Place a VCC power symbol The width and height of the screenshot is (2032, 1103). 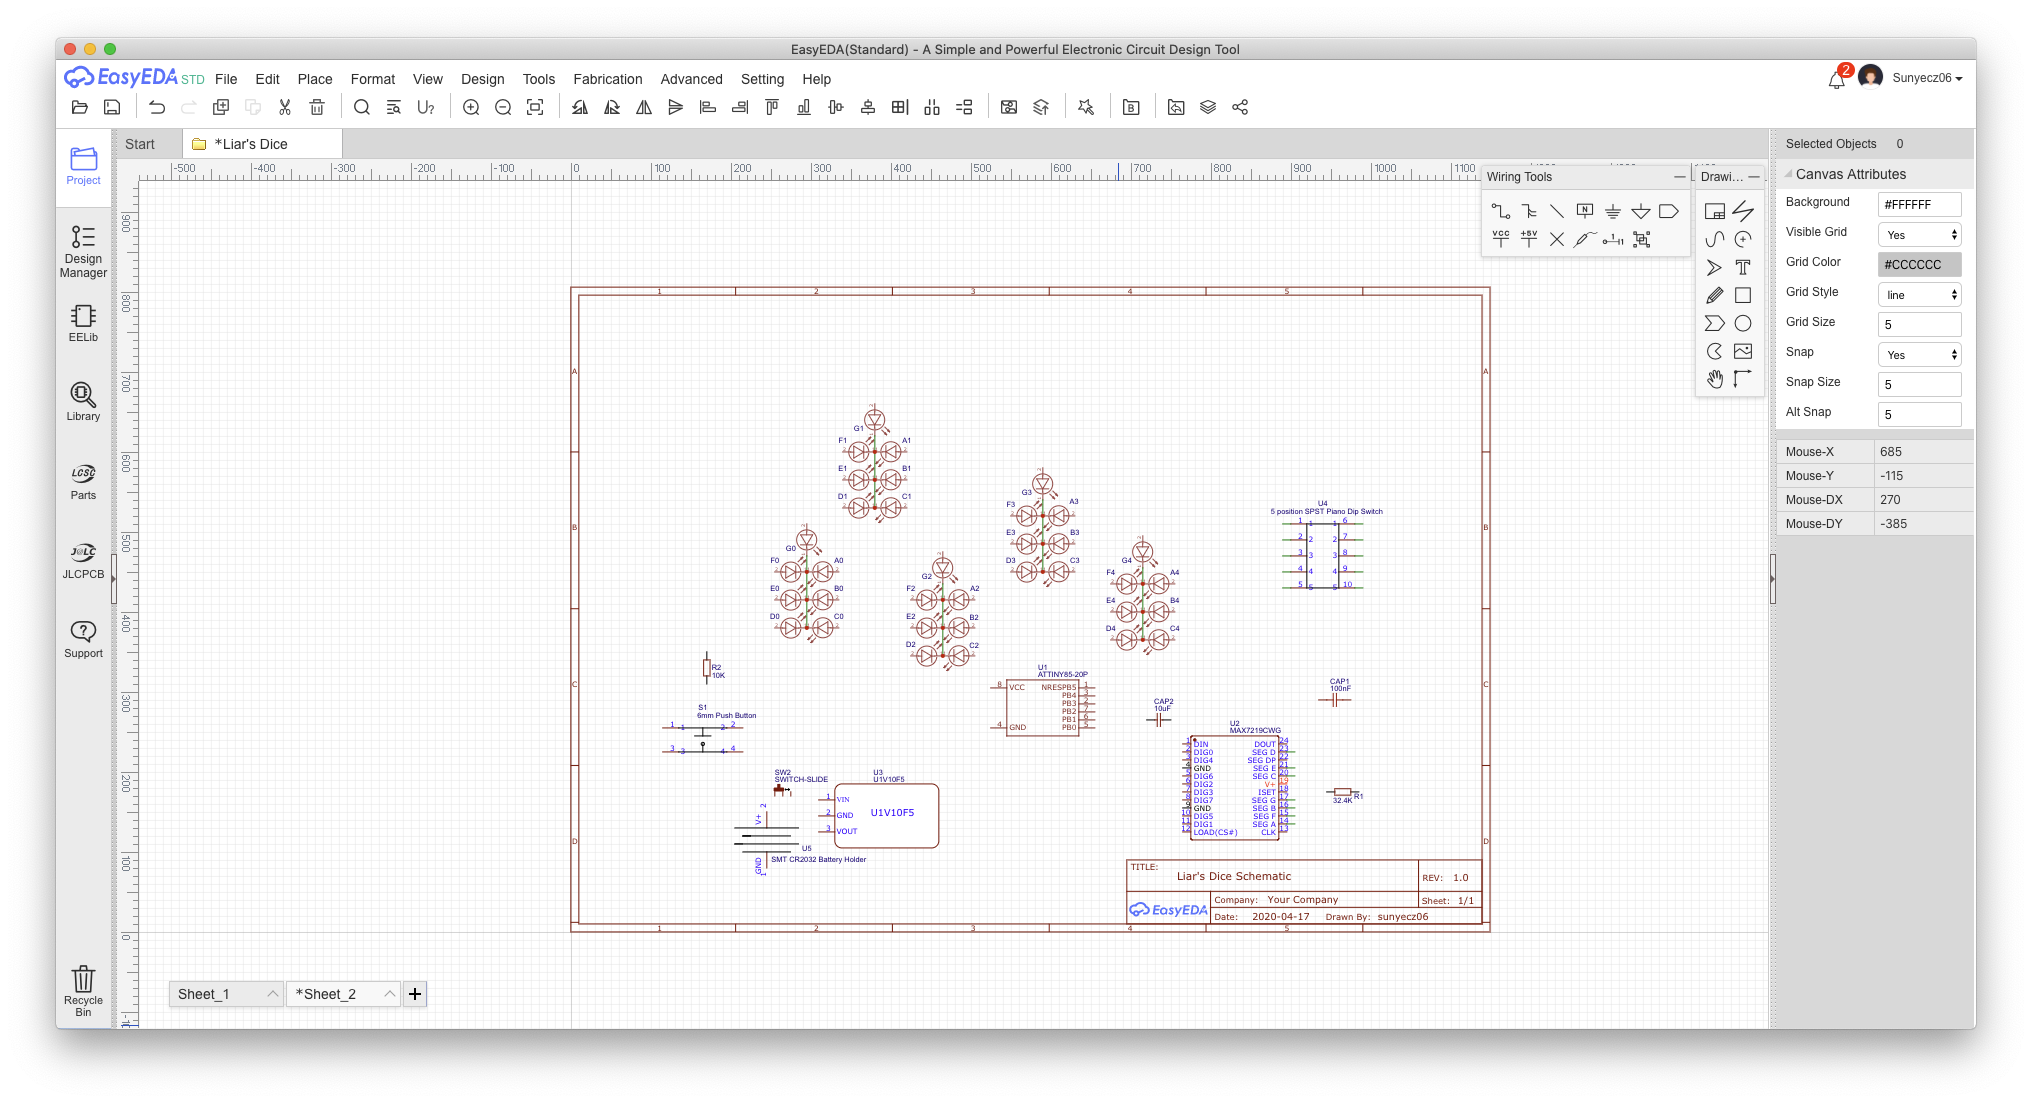(1500, 239)
